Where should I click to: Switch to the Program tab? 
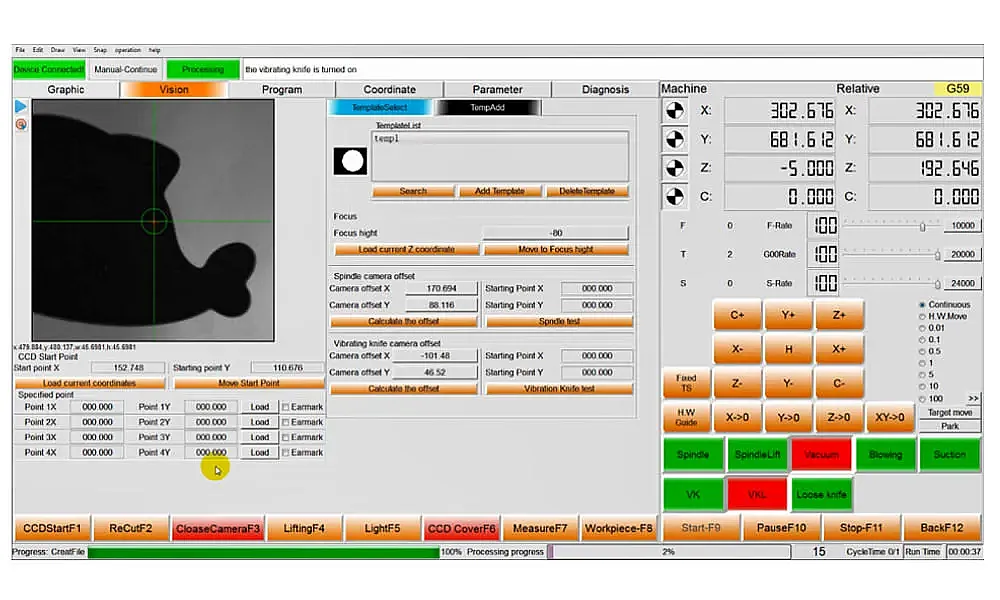click(282, 90)
